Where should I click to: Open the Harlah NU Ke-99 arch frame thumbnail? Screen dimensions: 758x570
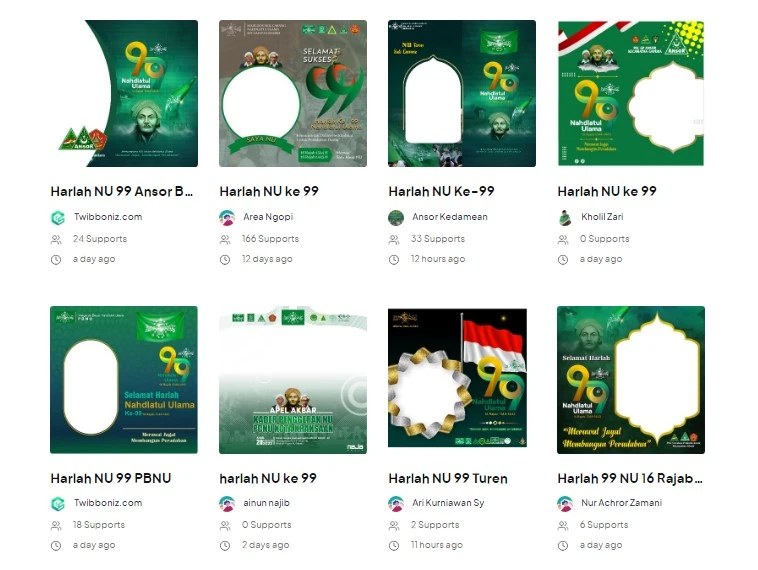coord(462,93)
